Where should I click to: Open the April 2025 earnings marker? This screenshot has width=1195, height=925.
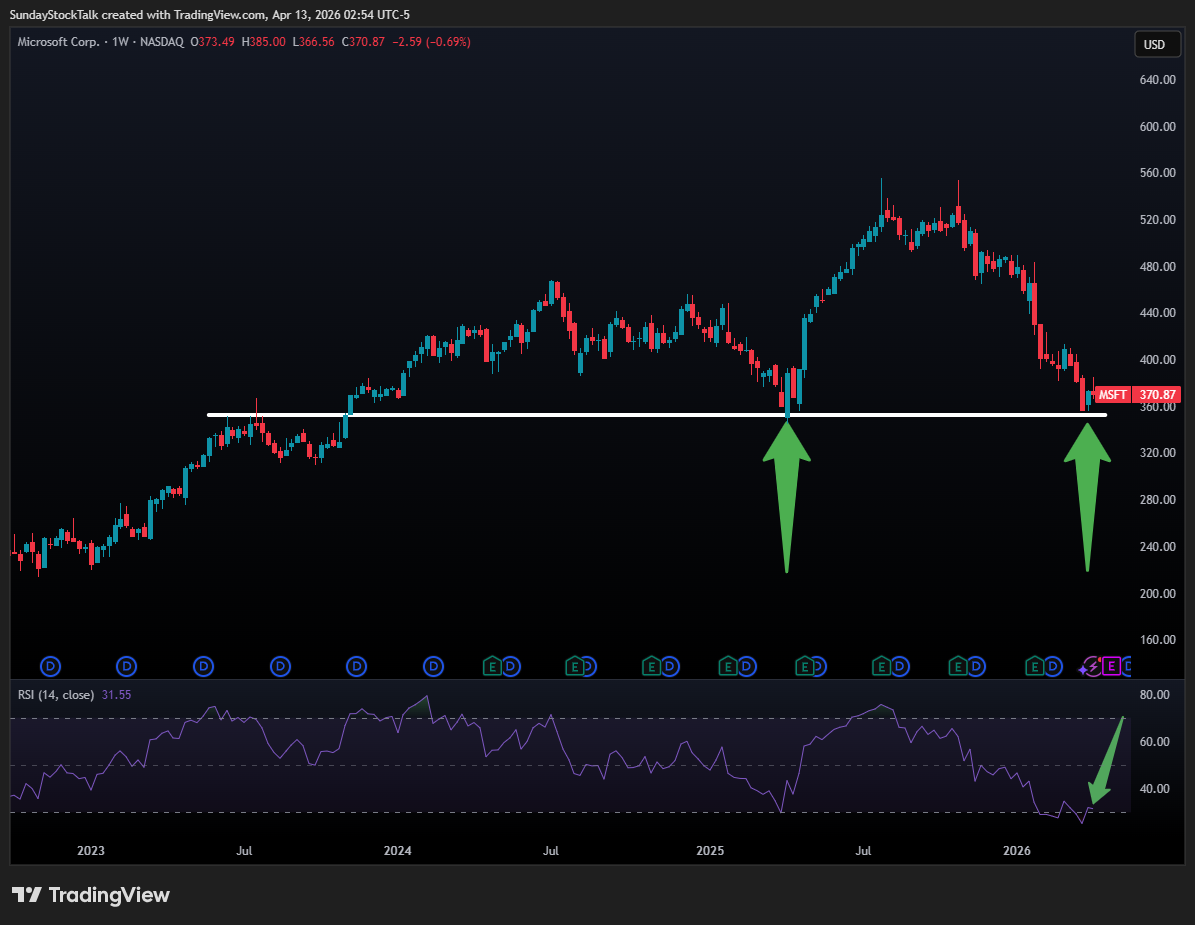[x=804, y=667]
